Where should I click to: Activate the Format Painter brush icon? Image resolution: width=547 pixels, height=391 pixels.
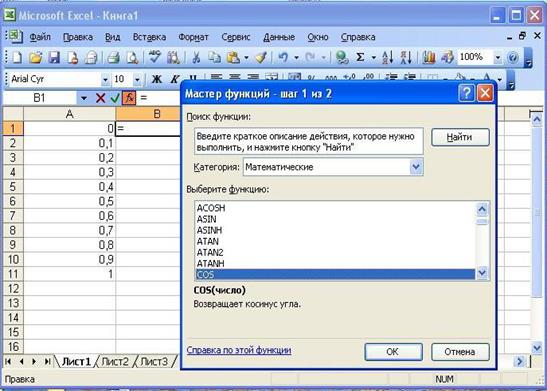pyautogui.click(x=261, y=58)
